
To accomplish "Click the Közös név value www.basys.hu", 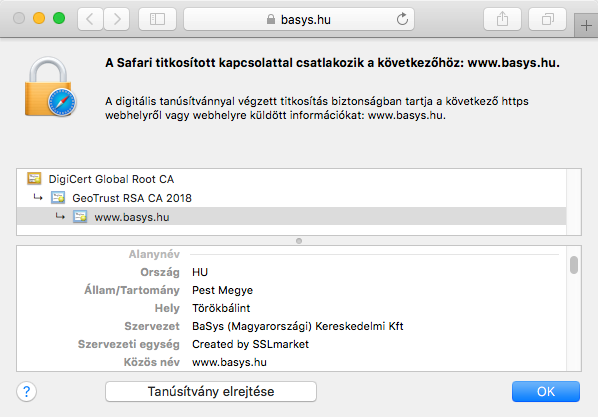I will (229, 362).
